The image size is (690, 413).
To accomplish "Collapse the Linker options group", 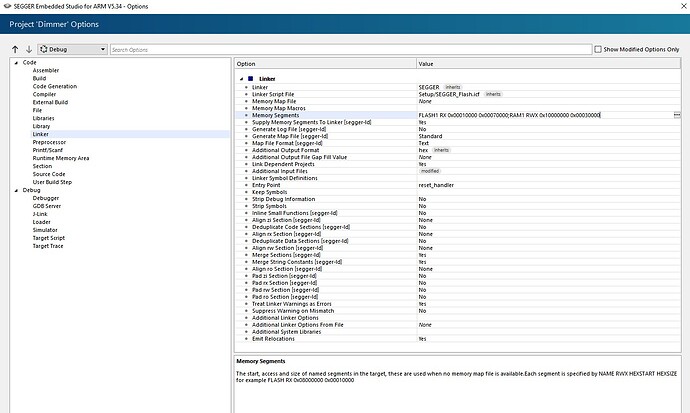I will 241,78.
